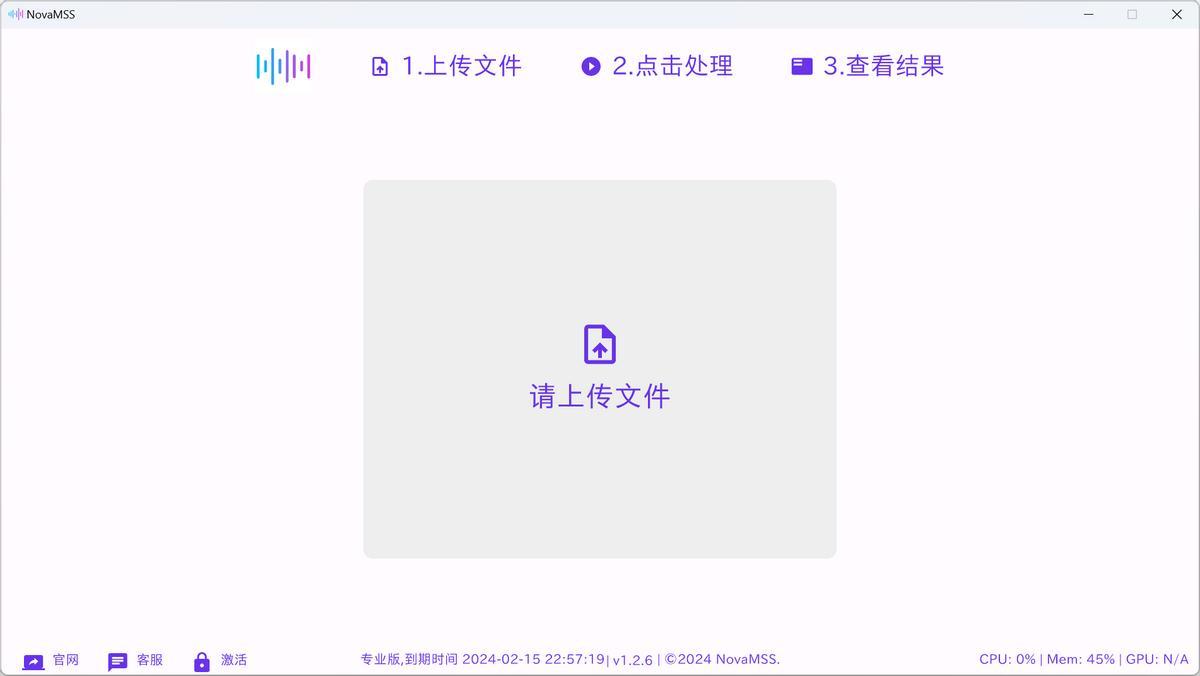
Task: Click the v1.2.6 version text
Action: point(632,660)
